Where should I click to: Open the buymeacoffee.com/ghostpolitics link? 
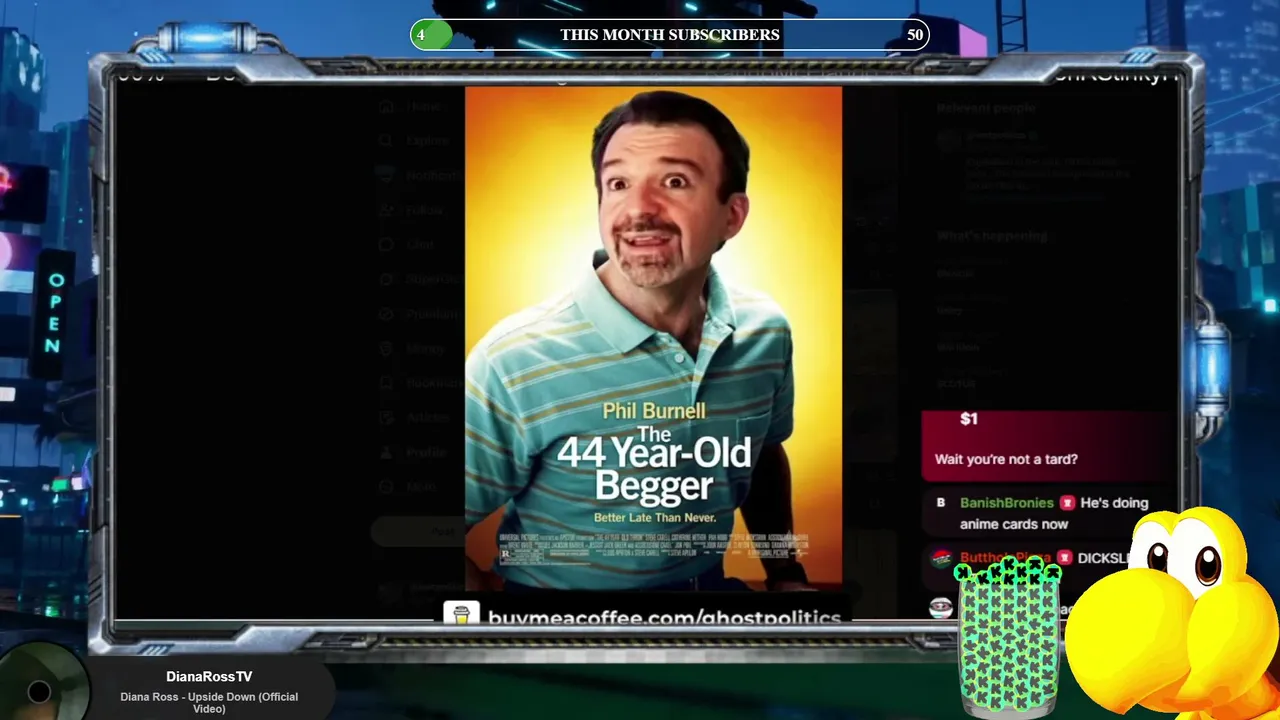tap(664, 617)
